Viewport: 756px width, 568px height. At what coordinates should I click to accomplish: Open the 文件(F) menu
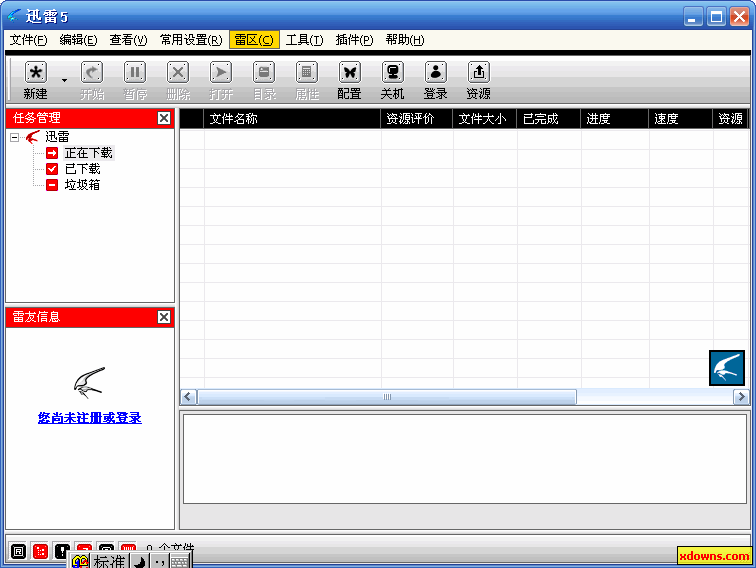pos(28,40)
